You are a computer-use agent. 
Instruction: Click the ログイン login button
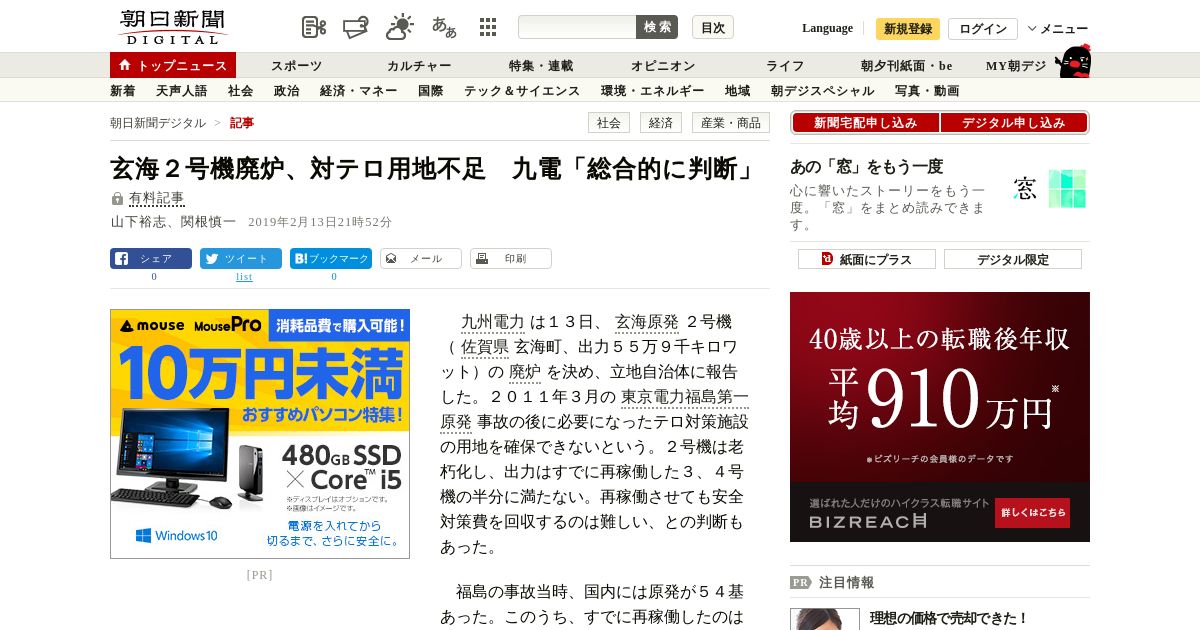(x=983, y=29)
